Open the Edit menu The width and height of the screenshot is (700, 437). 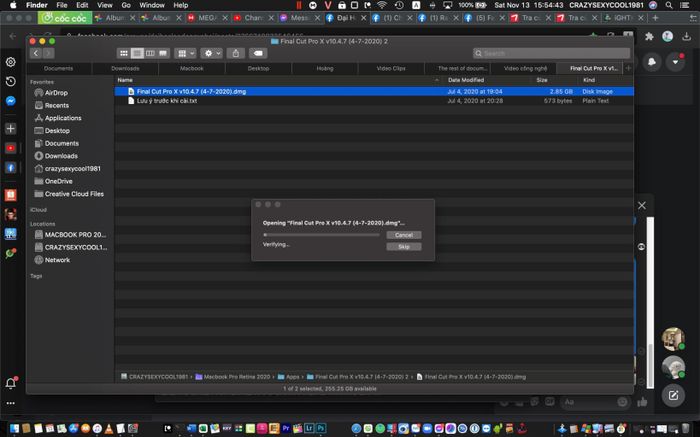(82, 5)
